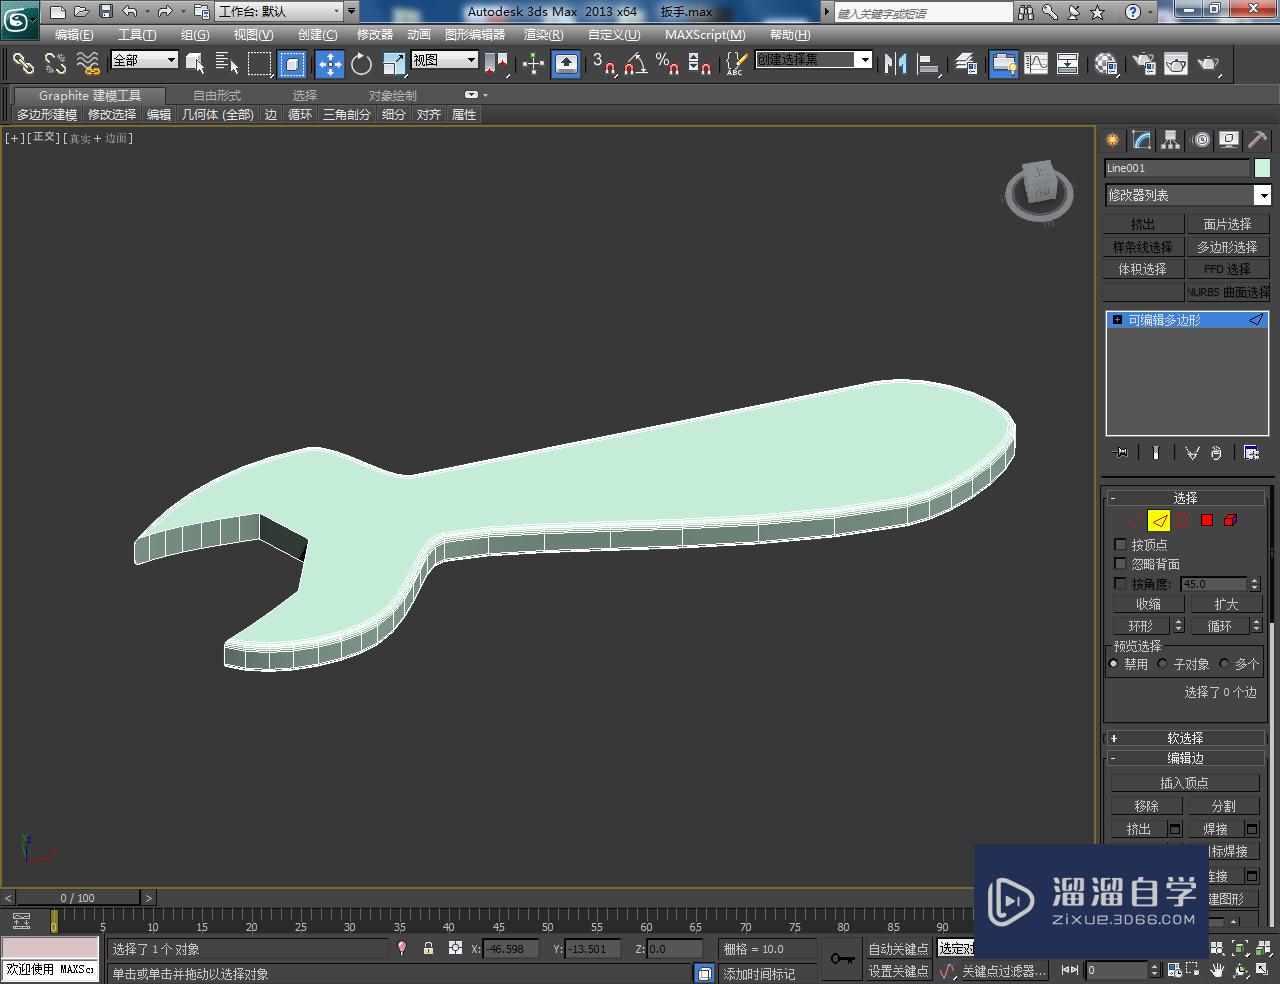Image resolution: width=1280 pixels, height=984 pixels.
Task: Toggle Angle Snap icon
Action: click(x=635, y=64)
